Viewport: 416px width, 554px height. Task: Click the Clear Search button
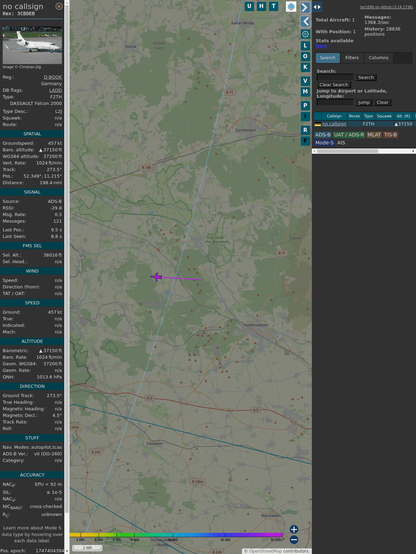point(334,85)
